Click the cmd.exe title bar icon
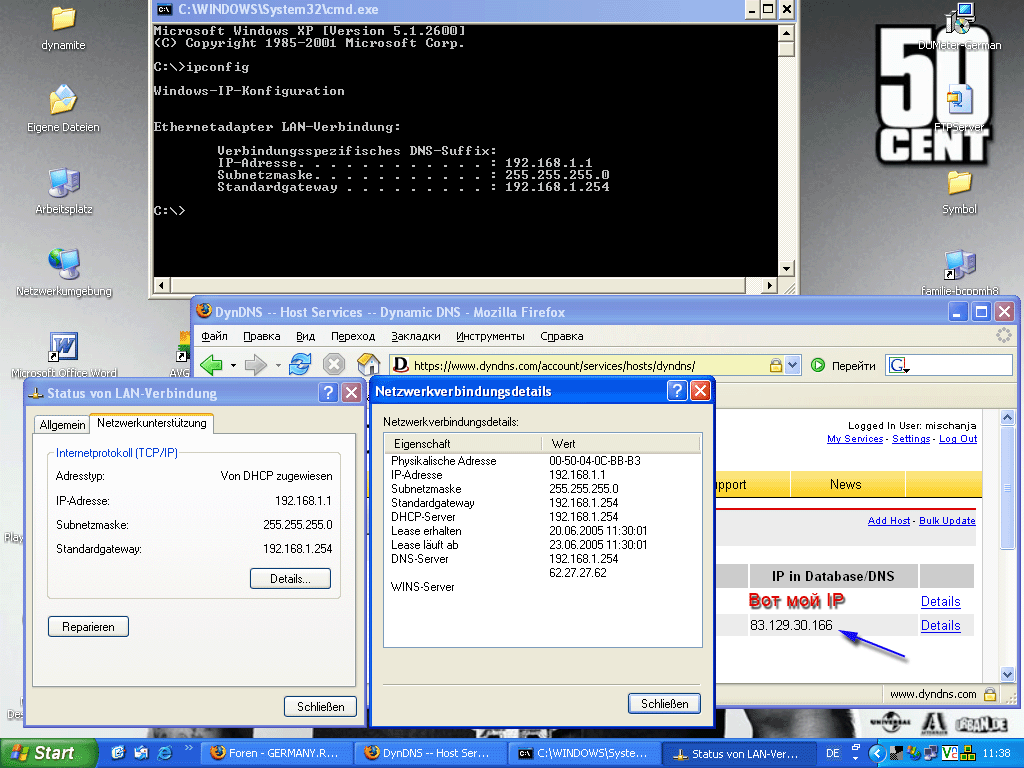The width and height of the screenshot is (1024, 768). (x=164, y=9)
